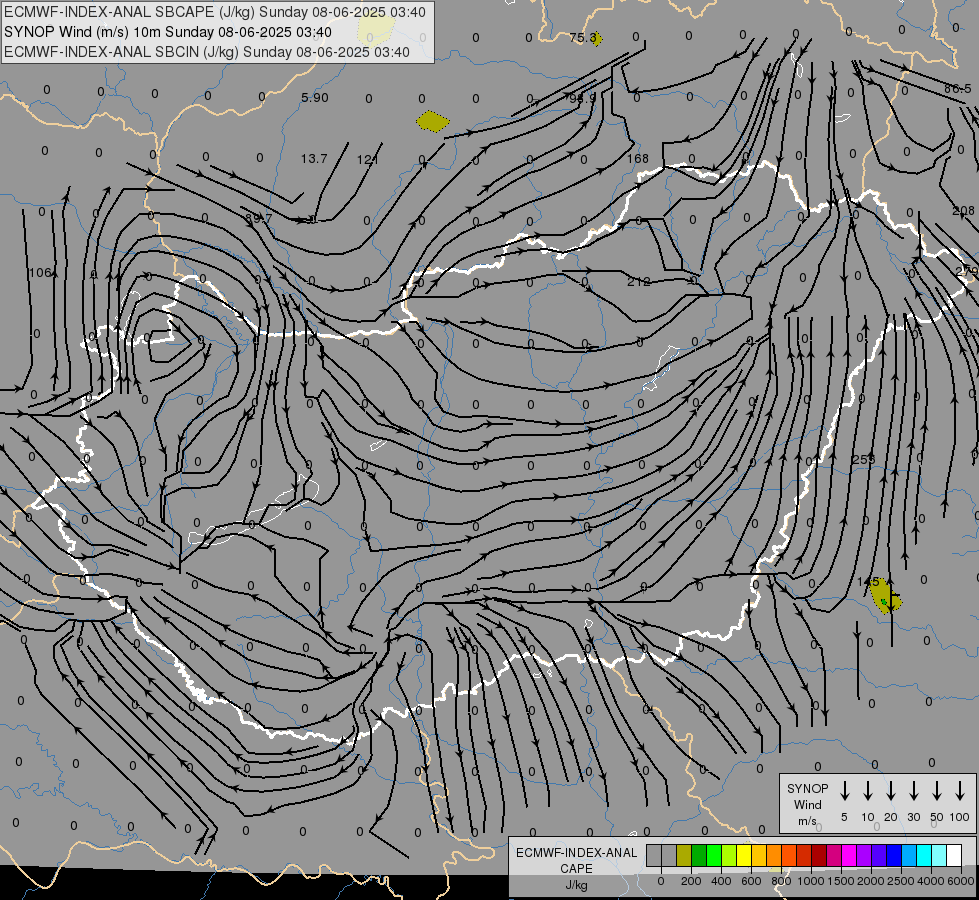
Task: Click the '145' CAPE value on map
Action: (868, 581)
